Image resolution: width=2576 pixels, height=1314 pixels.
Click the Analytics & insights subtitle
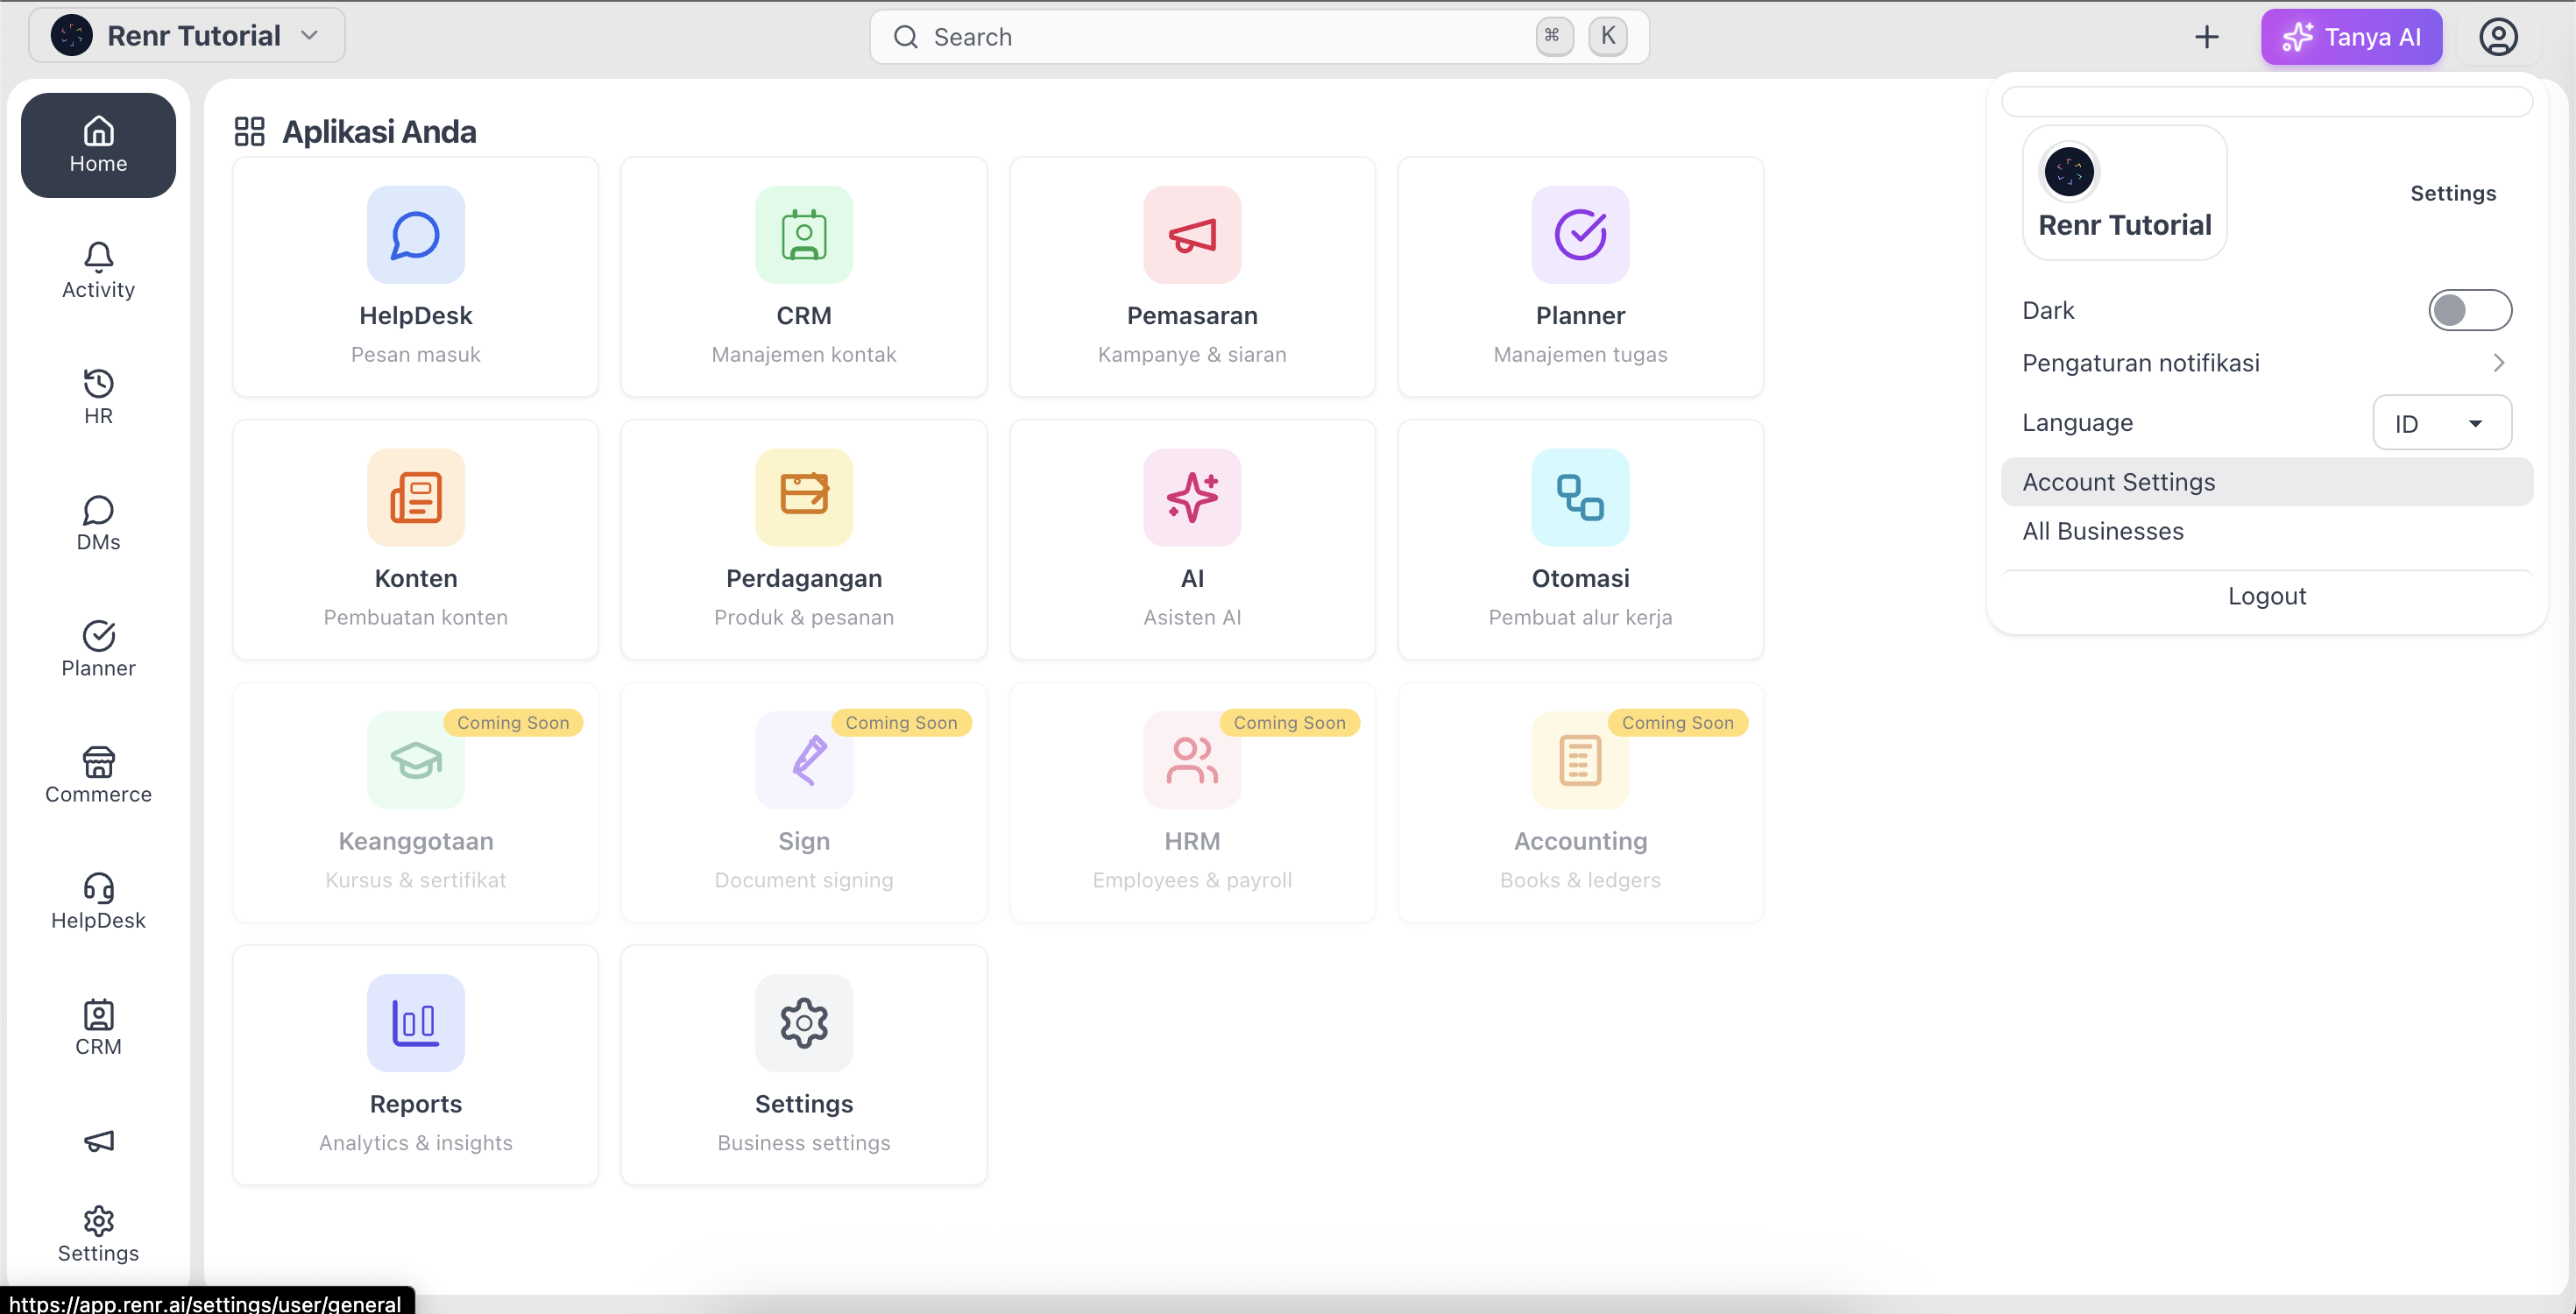point(415,1143)
